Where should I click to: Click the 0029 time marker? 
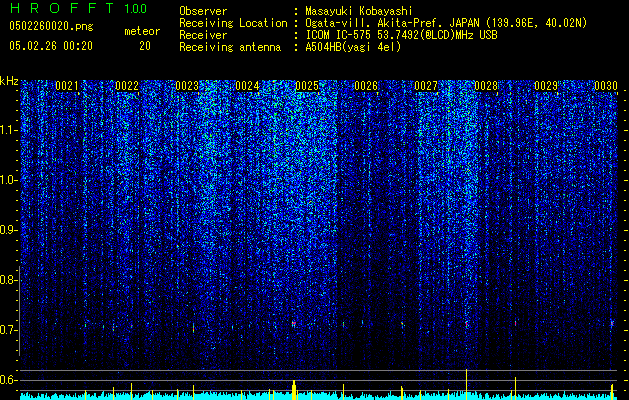point(546,86)
